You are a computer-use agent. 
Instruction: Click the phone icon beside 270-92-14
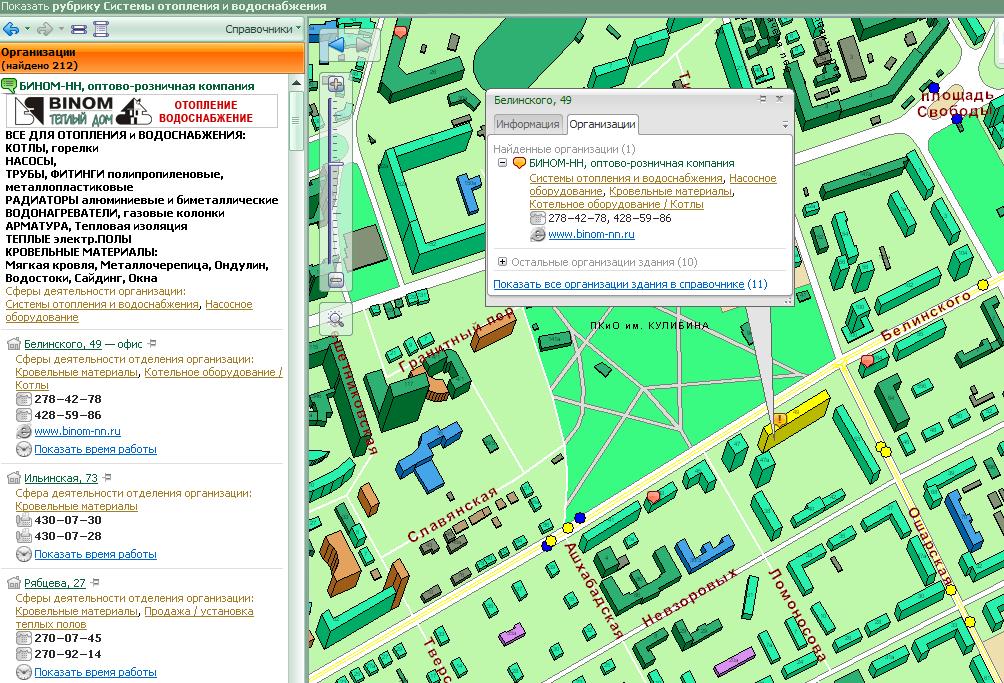(x=23, y=654)
